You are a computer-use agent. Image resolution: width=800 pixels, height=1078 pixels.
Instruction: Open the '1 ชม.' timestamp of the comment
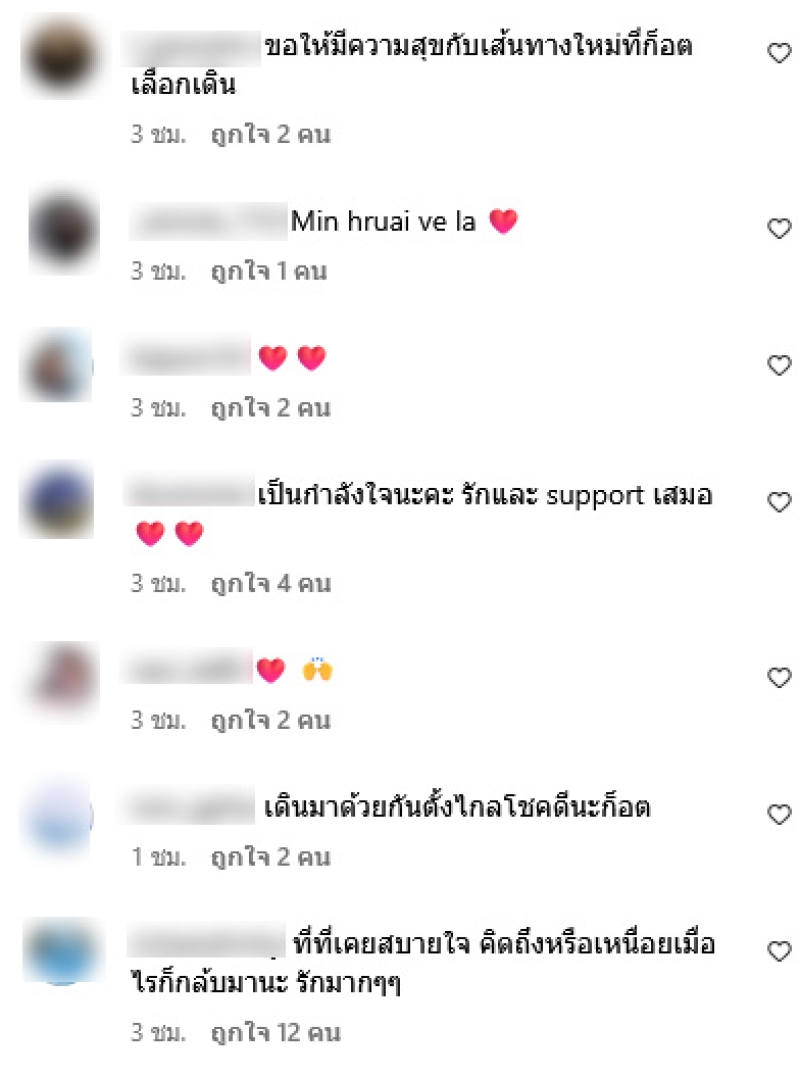tap(159, 857)
